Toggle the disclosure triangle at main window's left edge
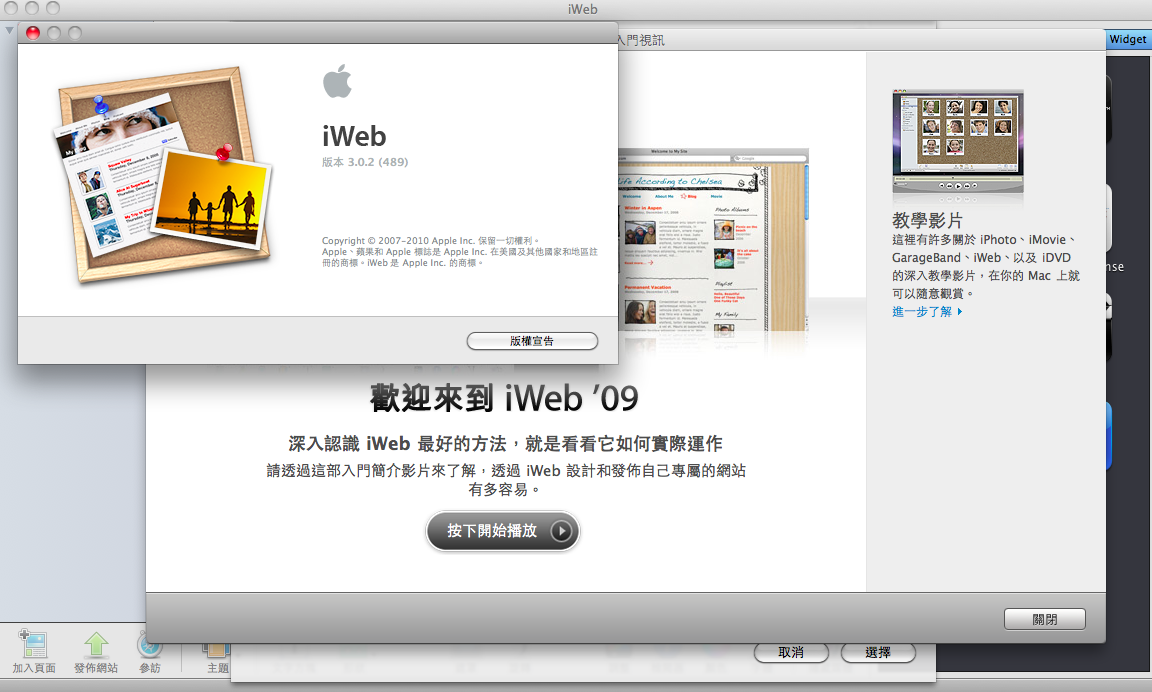Screen dimensions: 1152x692 click(x=9, y=30)
